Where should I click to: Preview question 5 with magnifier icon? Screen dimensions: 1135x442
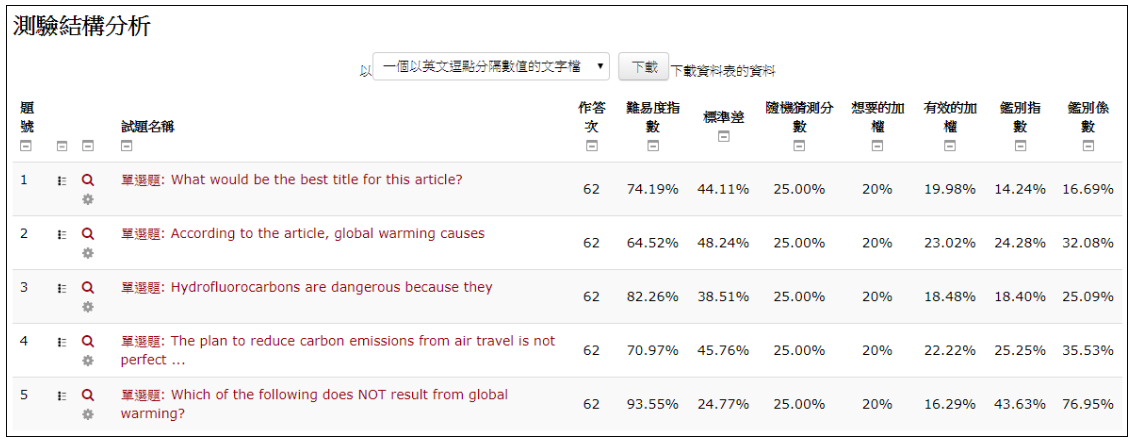(88, 395)
